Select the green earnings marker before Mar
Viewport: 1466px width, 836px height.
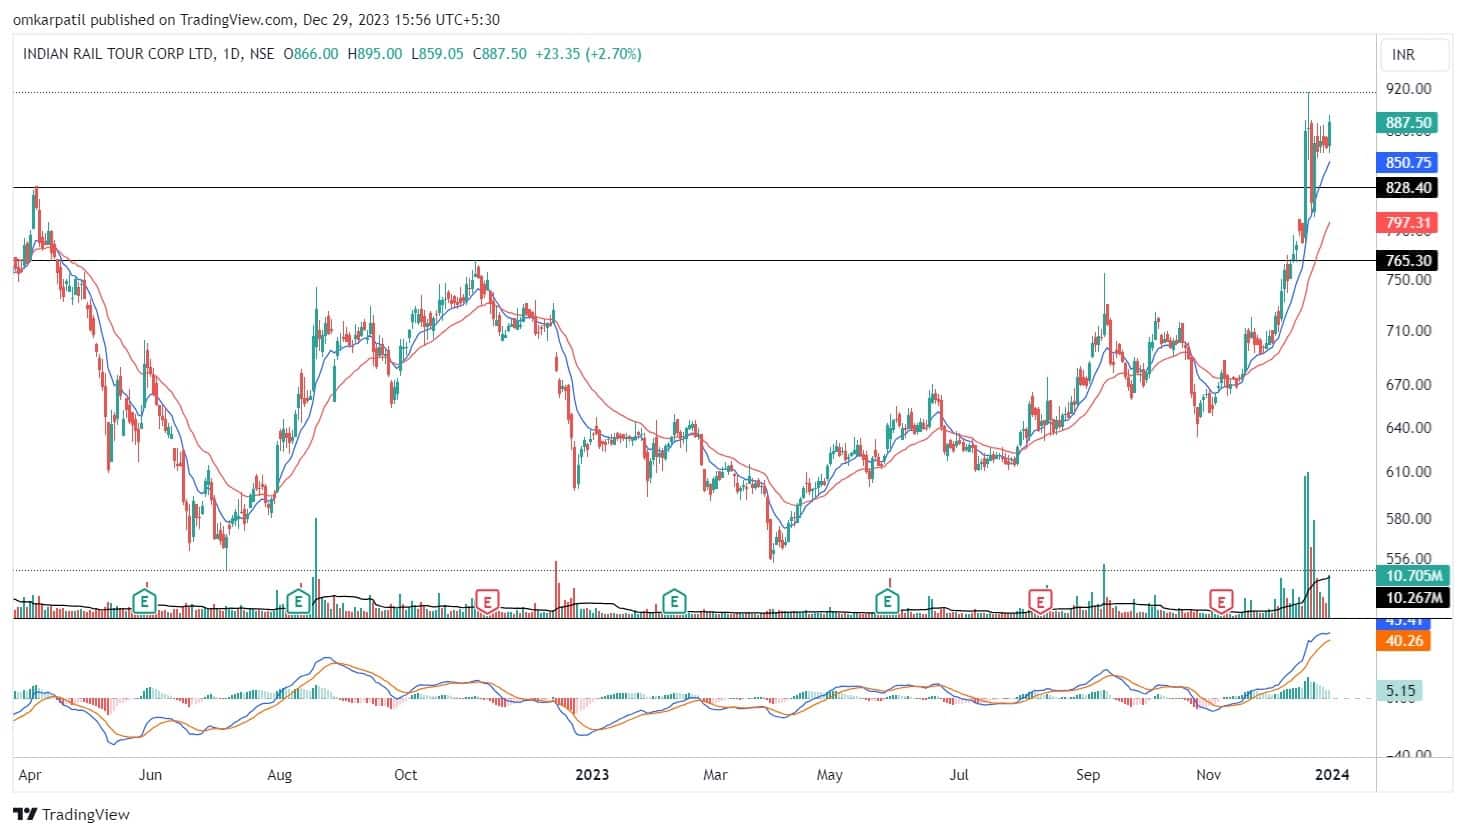pos(675,602)
